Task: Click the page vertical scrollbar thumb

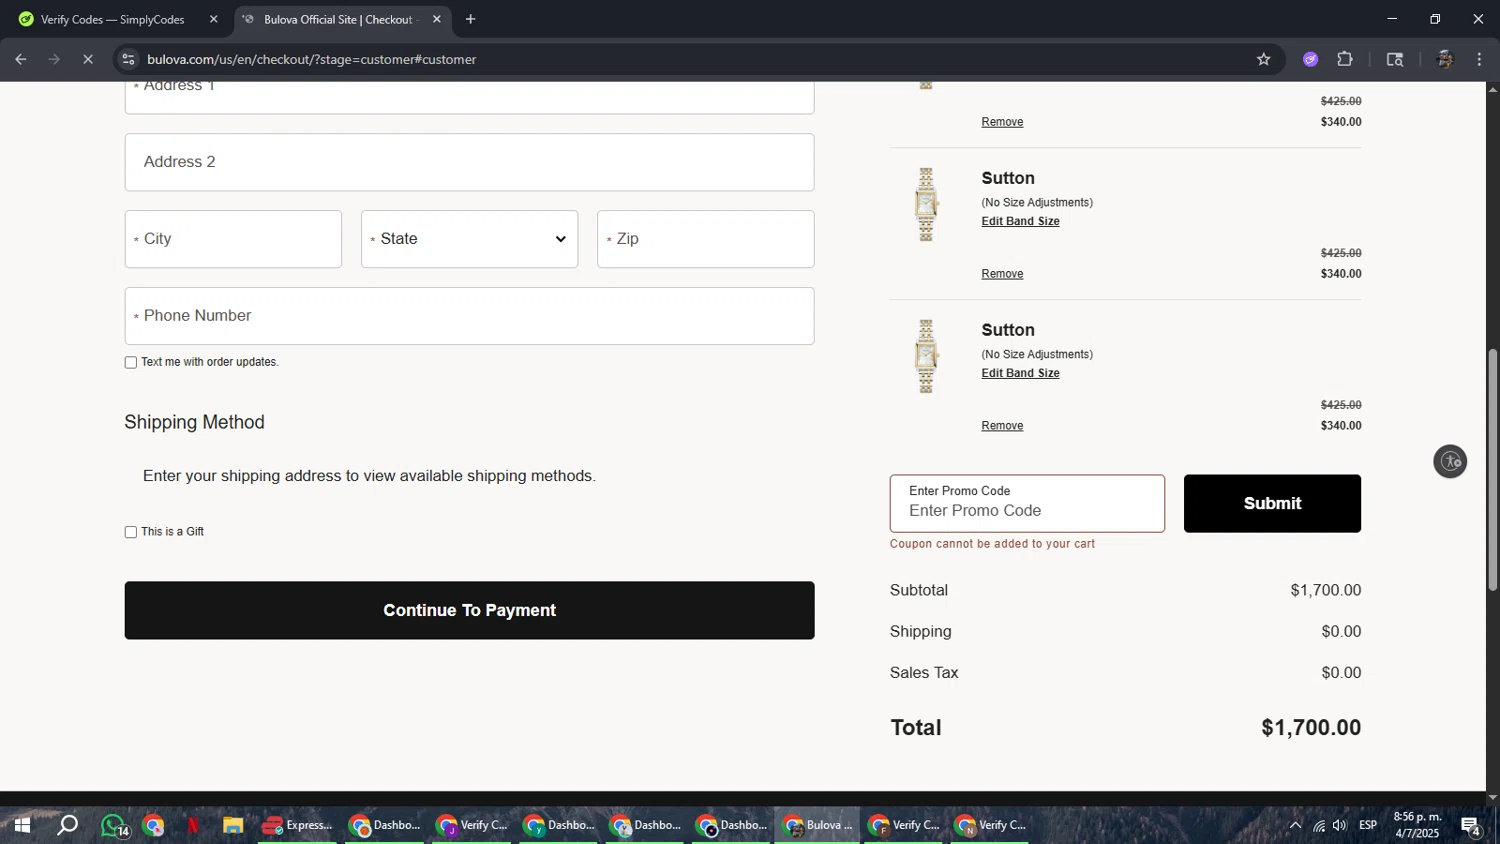Action: point(1492,470)
